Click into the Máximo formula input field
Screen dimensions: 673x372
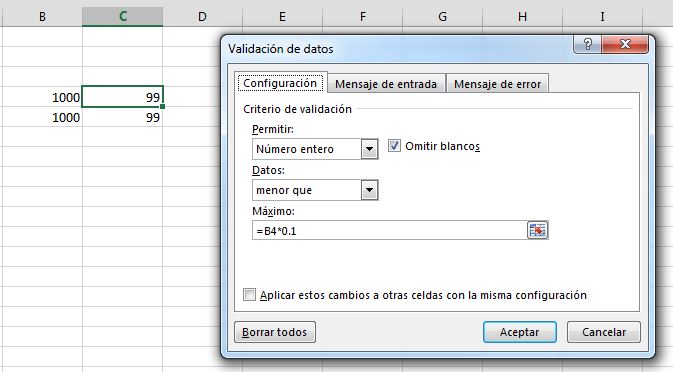click(389, 230)
